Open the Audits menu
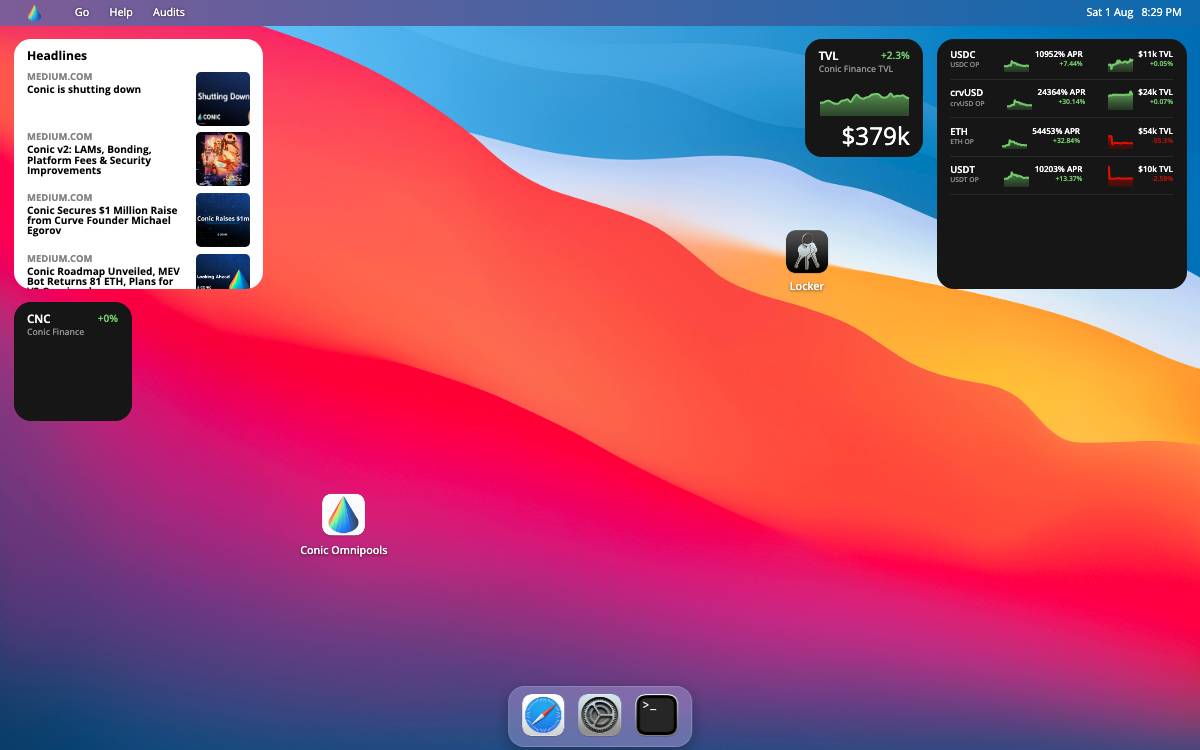The height and width of the screenshot is (750, 1200). coord(169,12)
